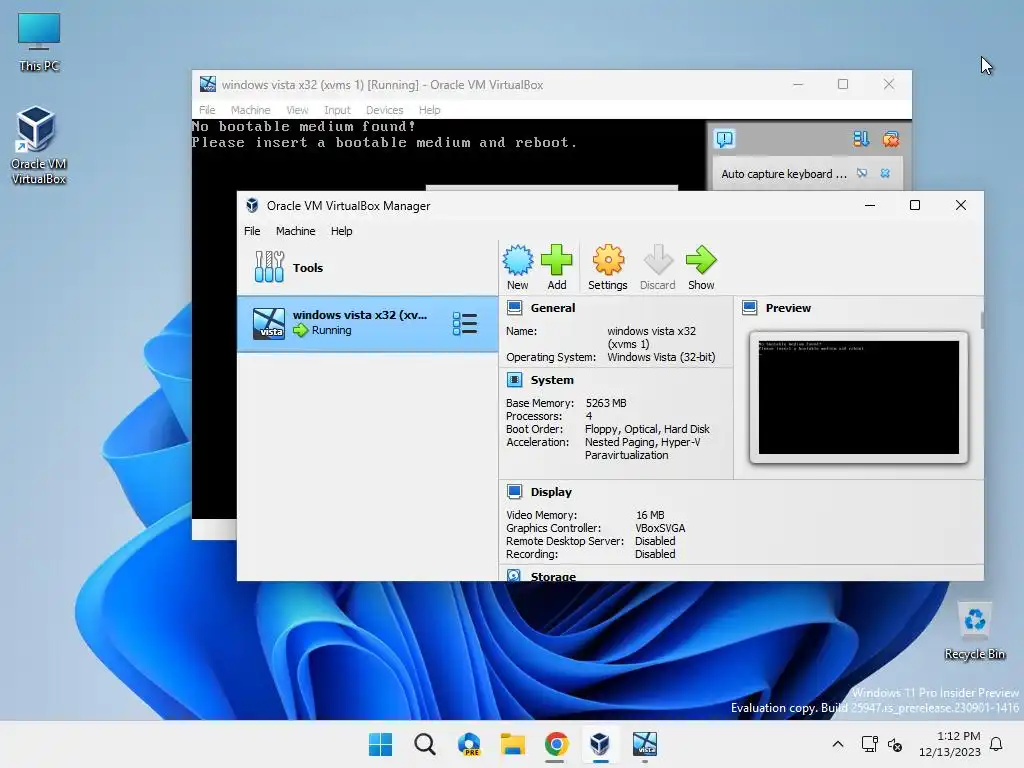Click the New machine toolbar icon
The height and width of the screenshot is (768, 1024).
517,268
